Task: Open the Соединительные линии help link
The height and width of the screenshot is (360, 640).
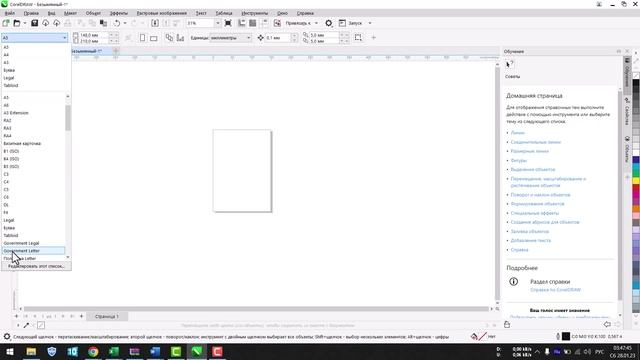Action: [536, 142]
